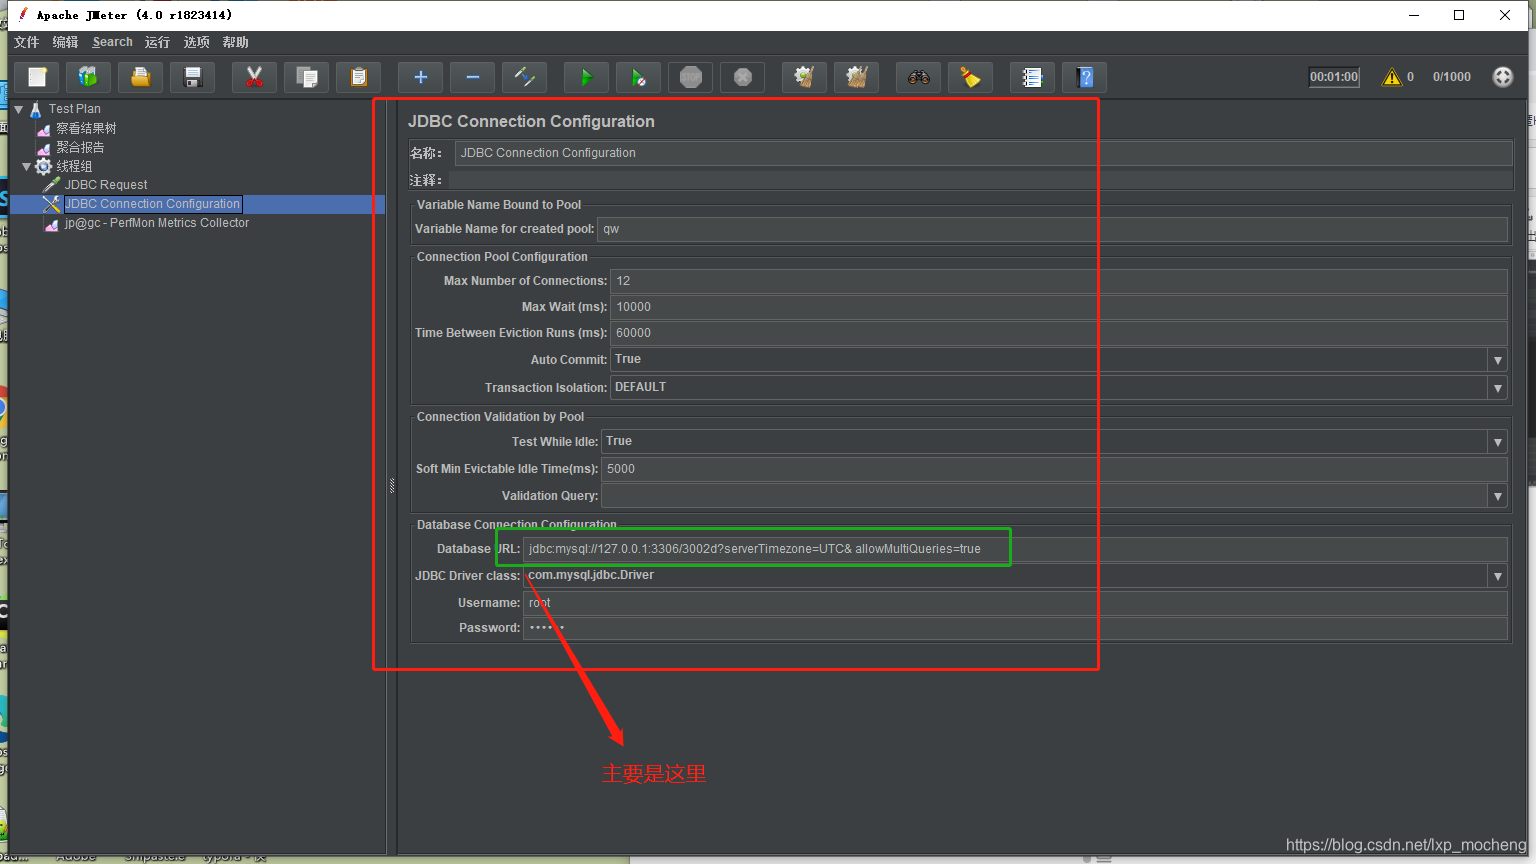Viewport: 1536px width, 864px height.
Task: Open Help with question mark icon
Action: click(1085, 77)
